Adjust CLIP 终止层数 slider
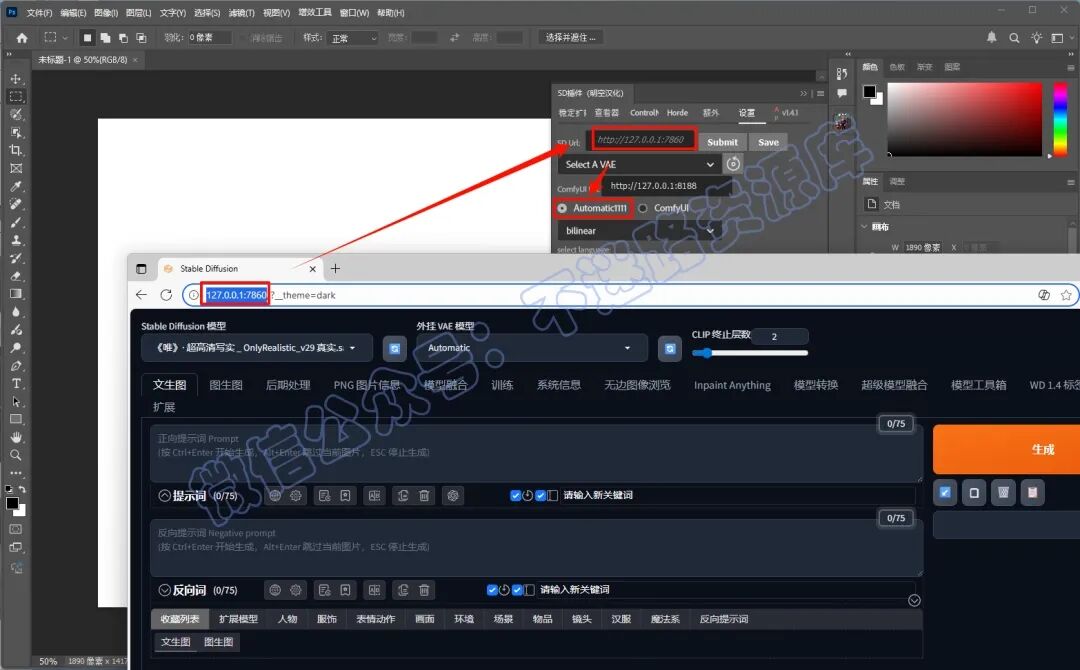The width and height of the screenshot is (1080, 670). coord(749,353)
